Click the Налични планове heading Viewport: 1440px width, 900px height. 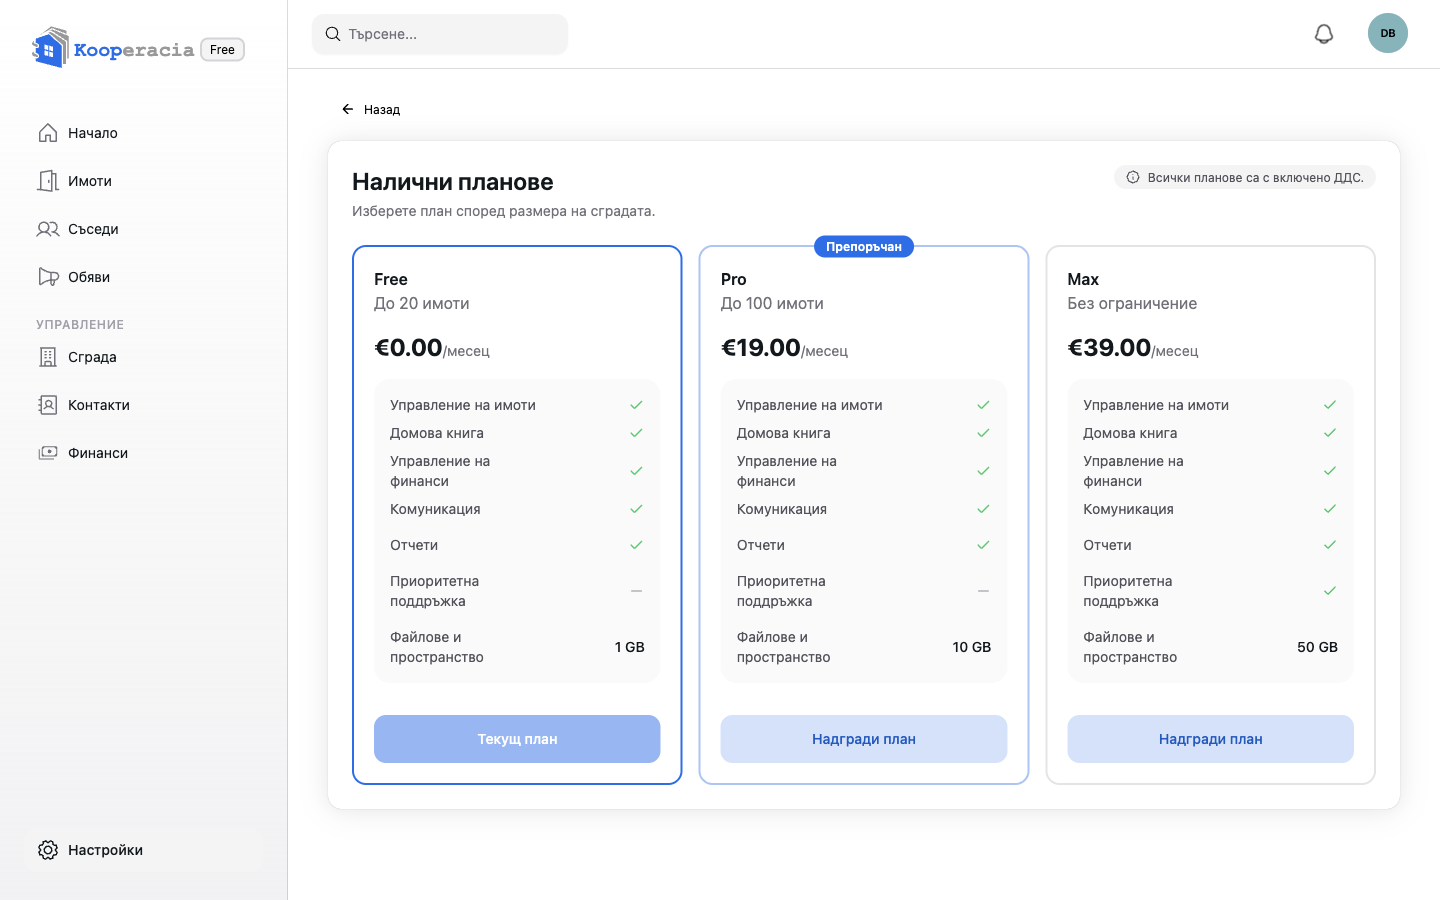[453, 182]
